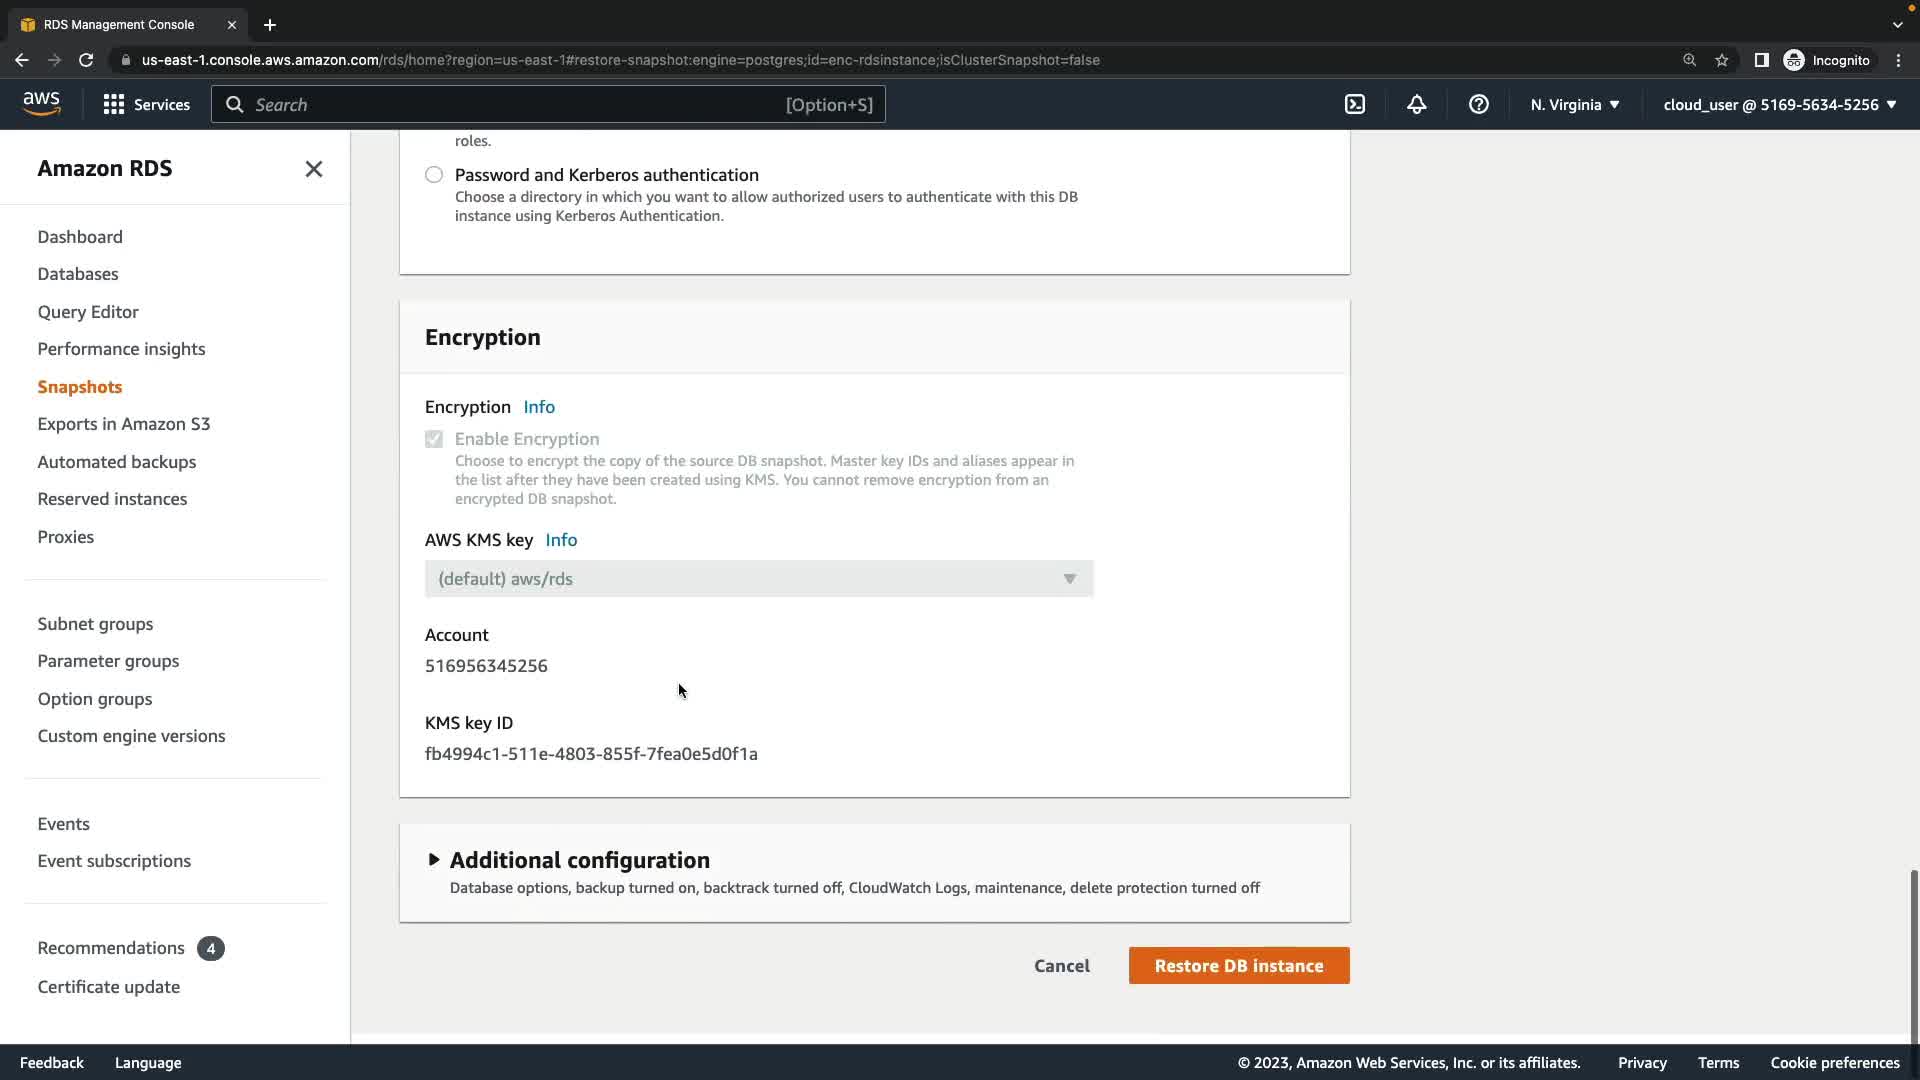This screenshot has height=1080, width=1920.
Task: Open AWS CloudShell icon in top bar
Action: (1355, 104)
